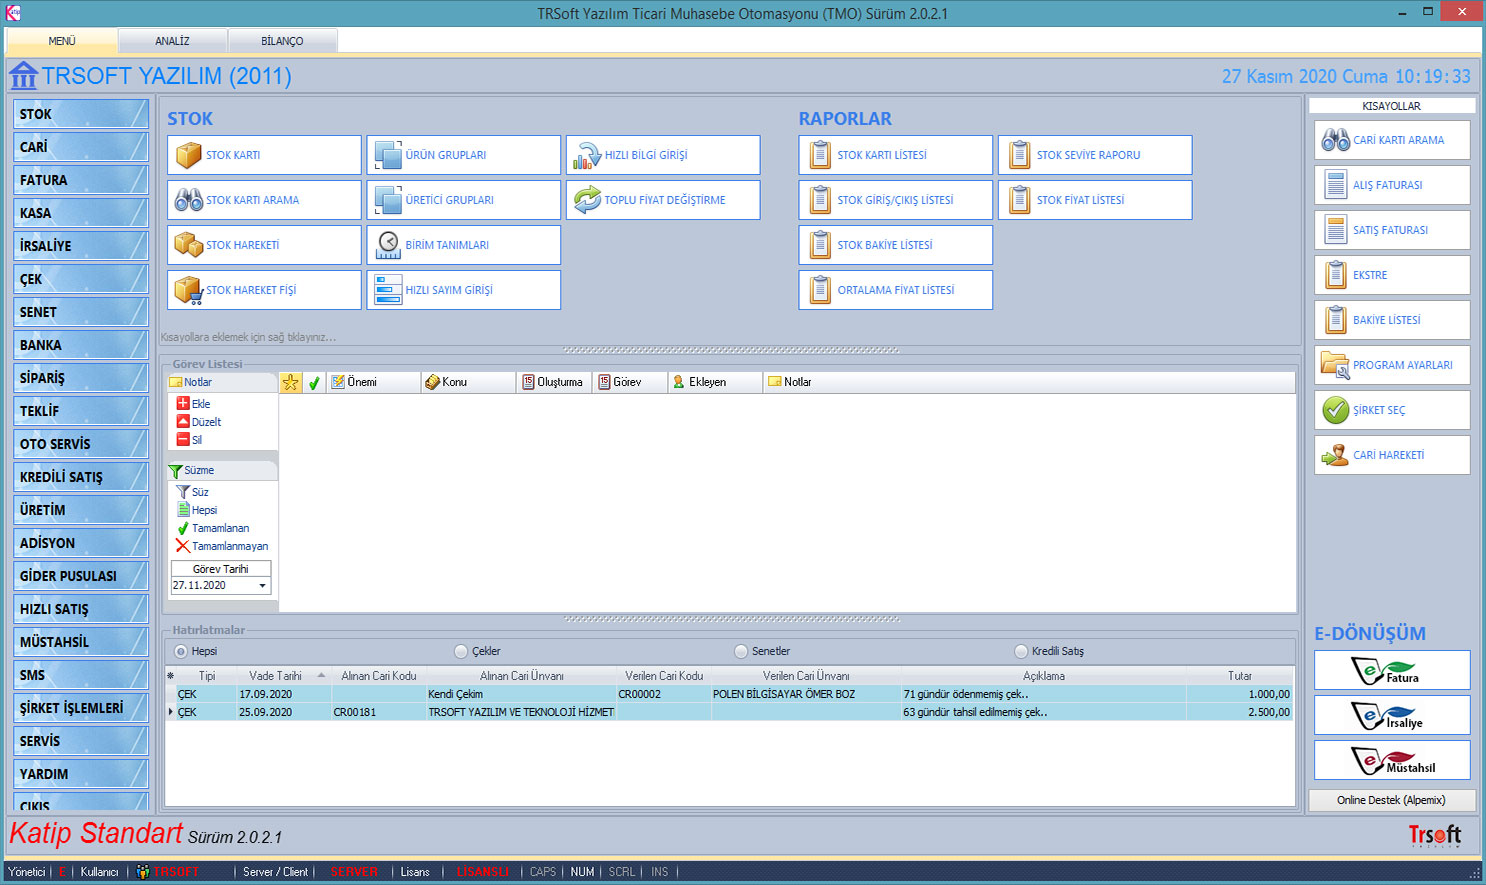Open Program Ayarları folder icon
1486x885 pixels.
[1336, 365]
